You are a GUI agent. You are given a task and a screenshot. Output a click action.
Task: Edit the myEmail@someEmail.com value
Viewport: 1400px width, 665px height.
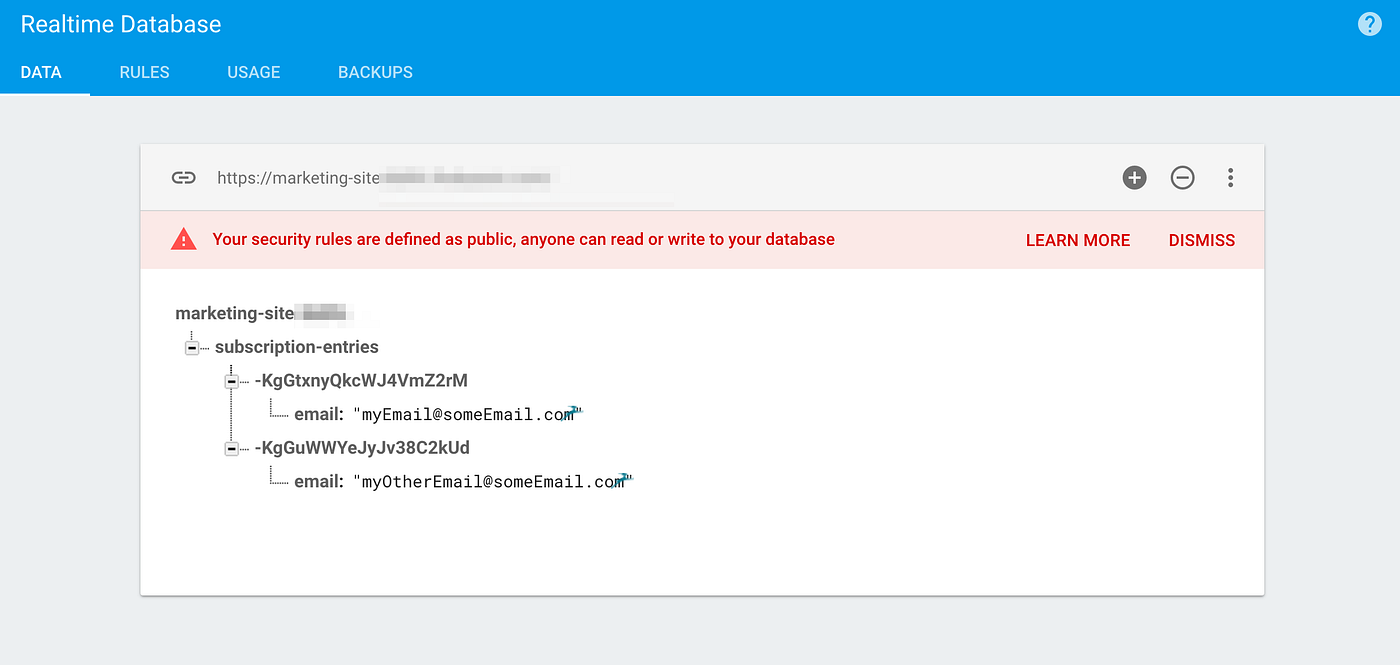(467, 414)
